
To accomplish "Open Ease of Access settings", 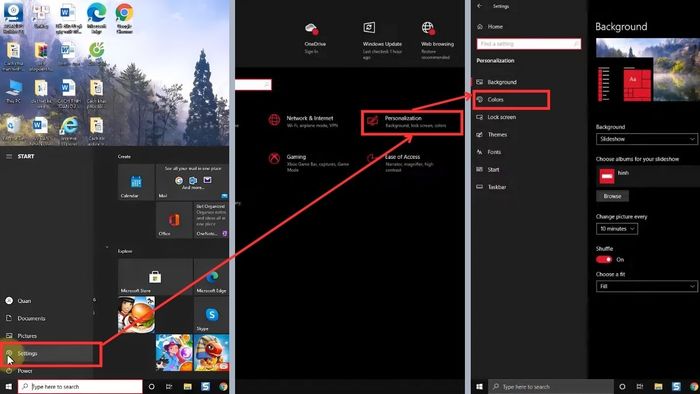I will (x=401, y=162).
